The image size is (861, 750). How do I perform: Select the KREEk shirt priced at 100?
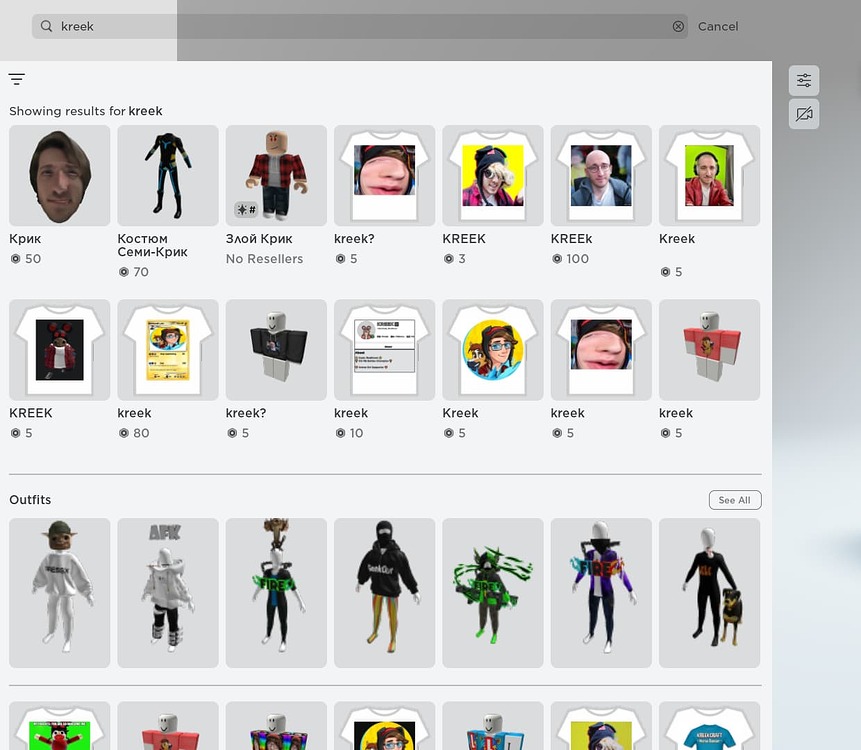tap(600, 175)
